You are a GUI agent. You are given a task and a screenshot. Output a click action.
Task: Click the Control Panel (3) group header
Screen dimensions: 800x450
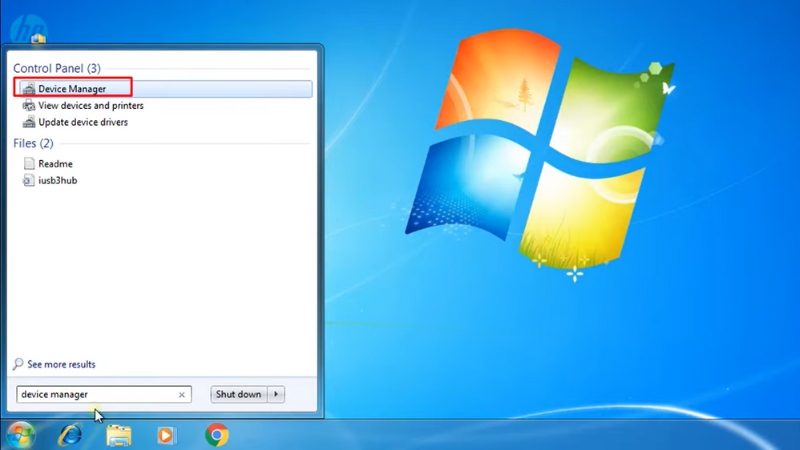tap(57, 68)
